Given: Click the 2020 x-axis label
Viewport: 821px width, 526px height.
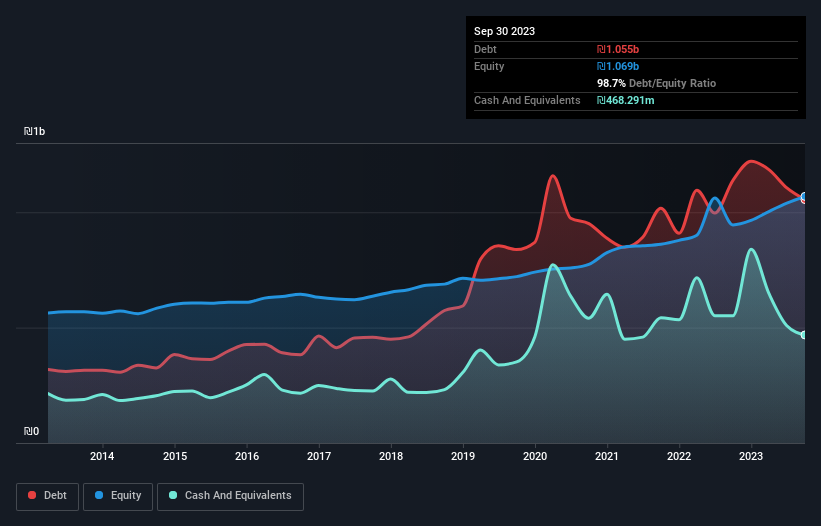Looking at the screenshot, I should coord(535,456).
